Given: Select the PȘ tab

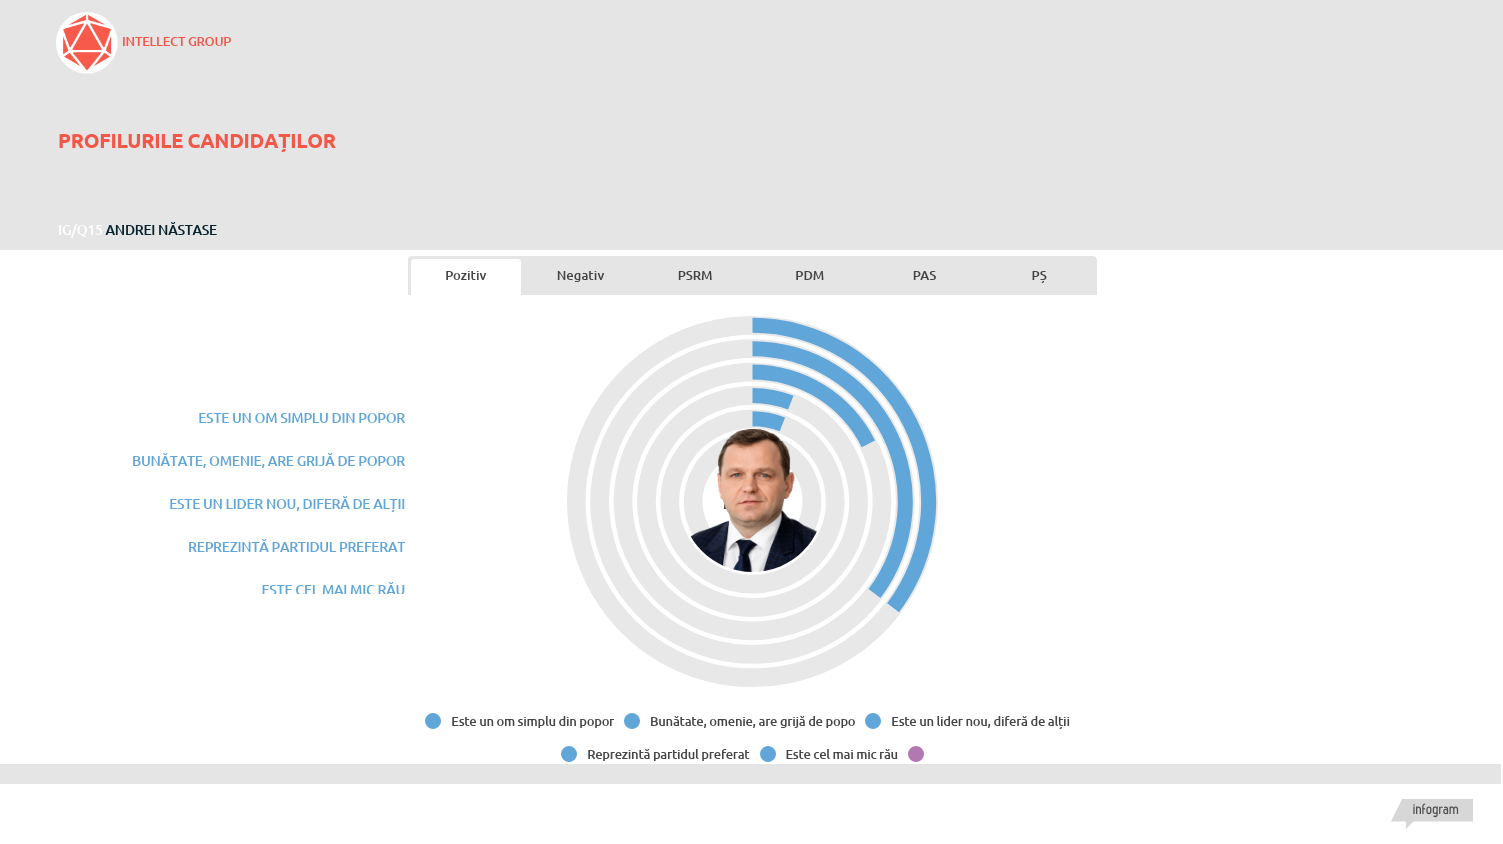Looking at the screenshot, I should pos(1039,276).
